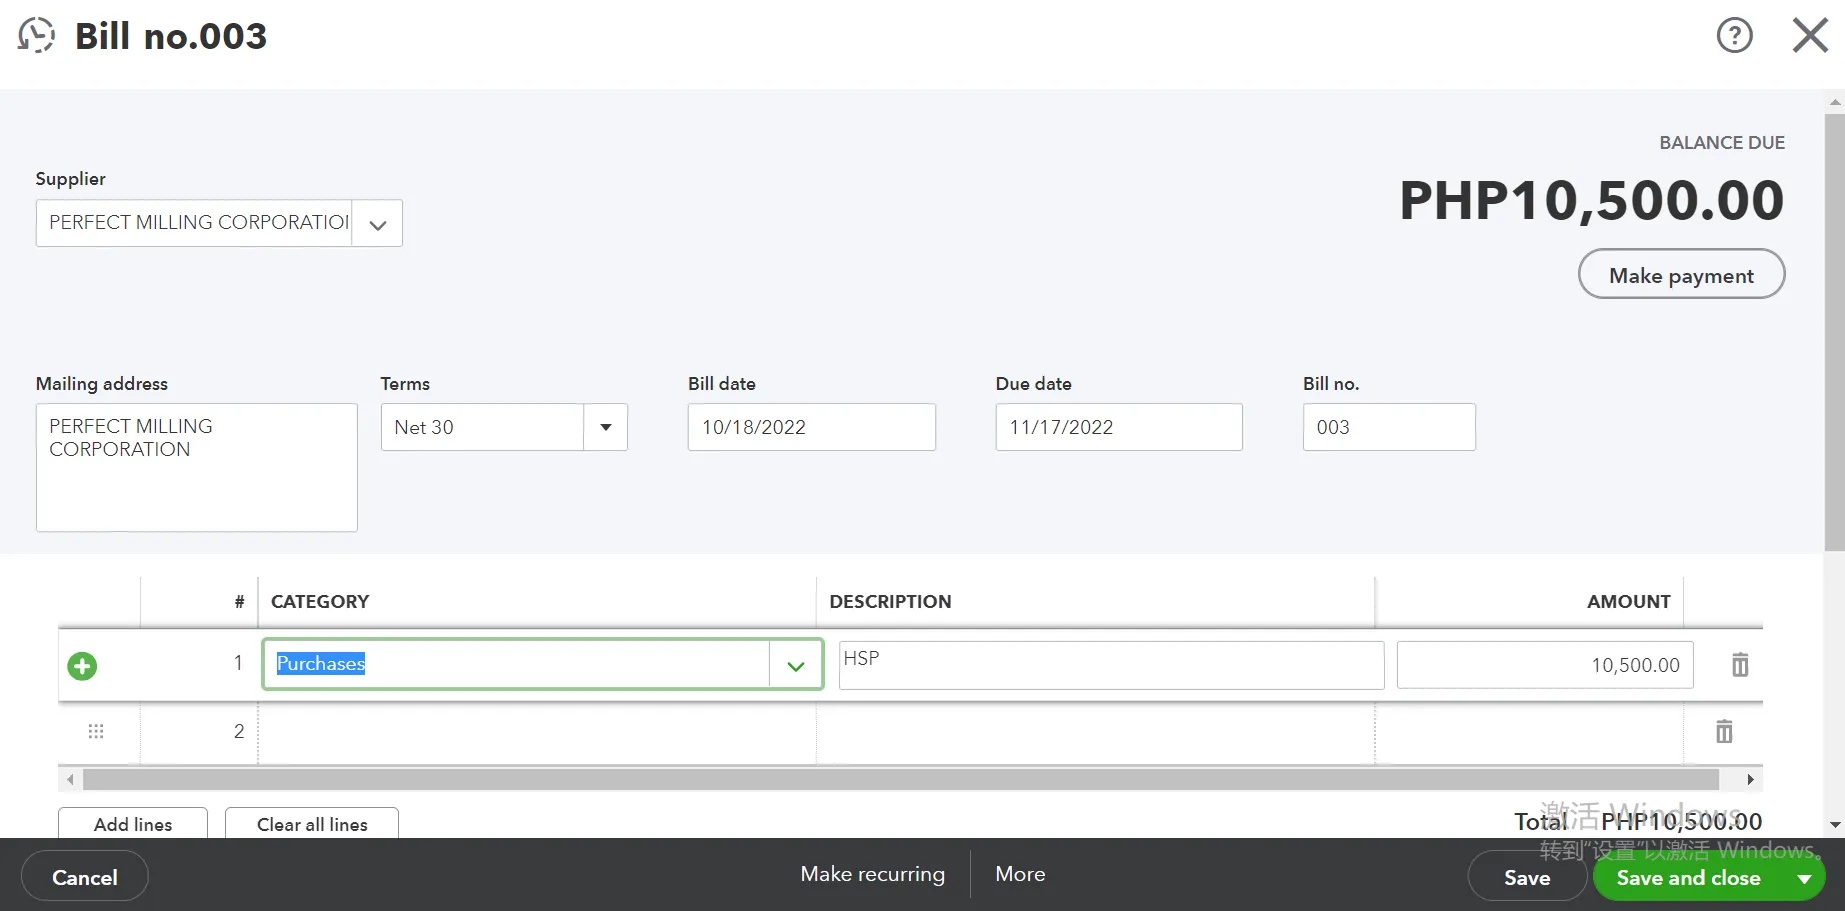Image resolution: width=1845 pixels, height=911 pixels.
Task: Click the AMOUNT column header
Action: (1628, 601)
